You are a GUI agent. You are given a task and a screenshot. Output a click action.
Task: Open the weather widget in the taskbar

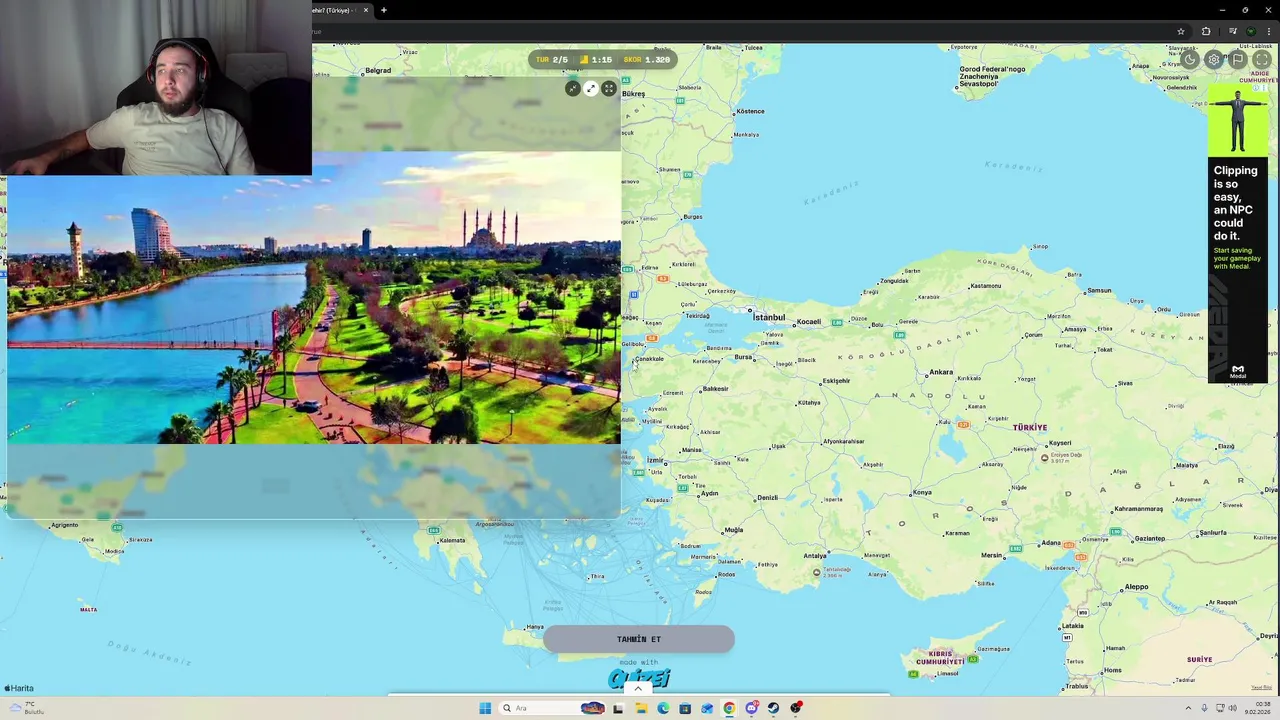click(x=27, y=708)
